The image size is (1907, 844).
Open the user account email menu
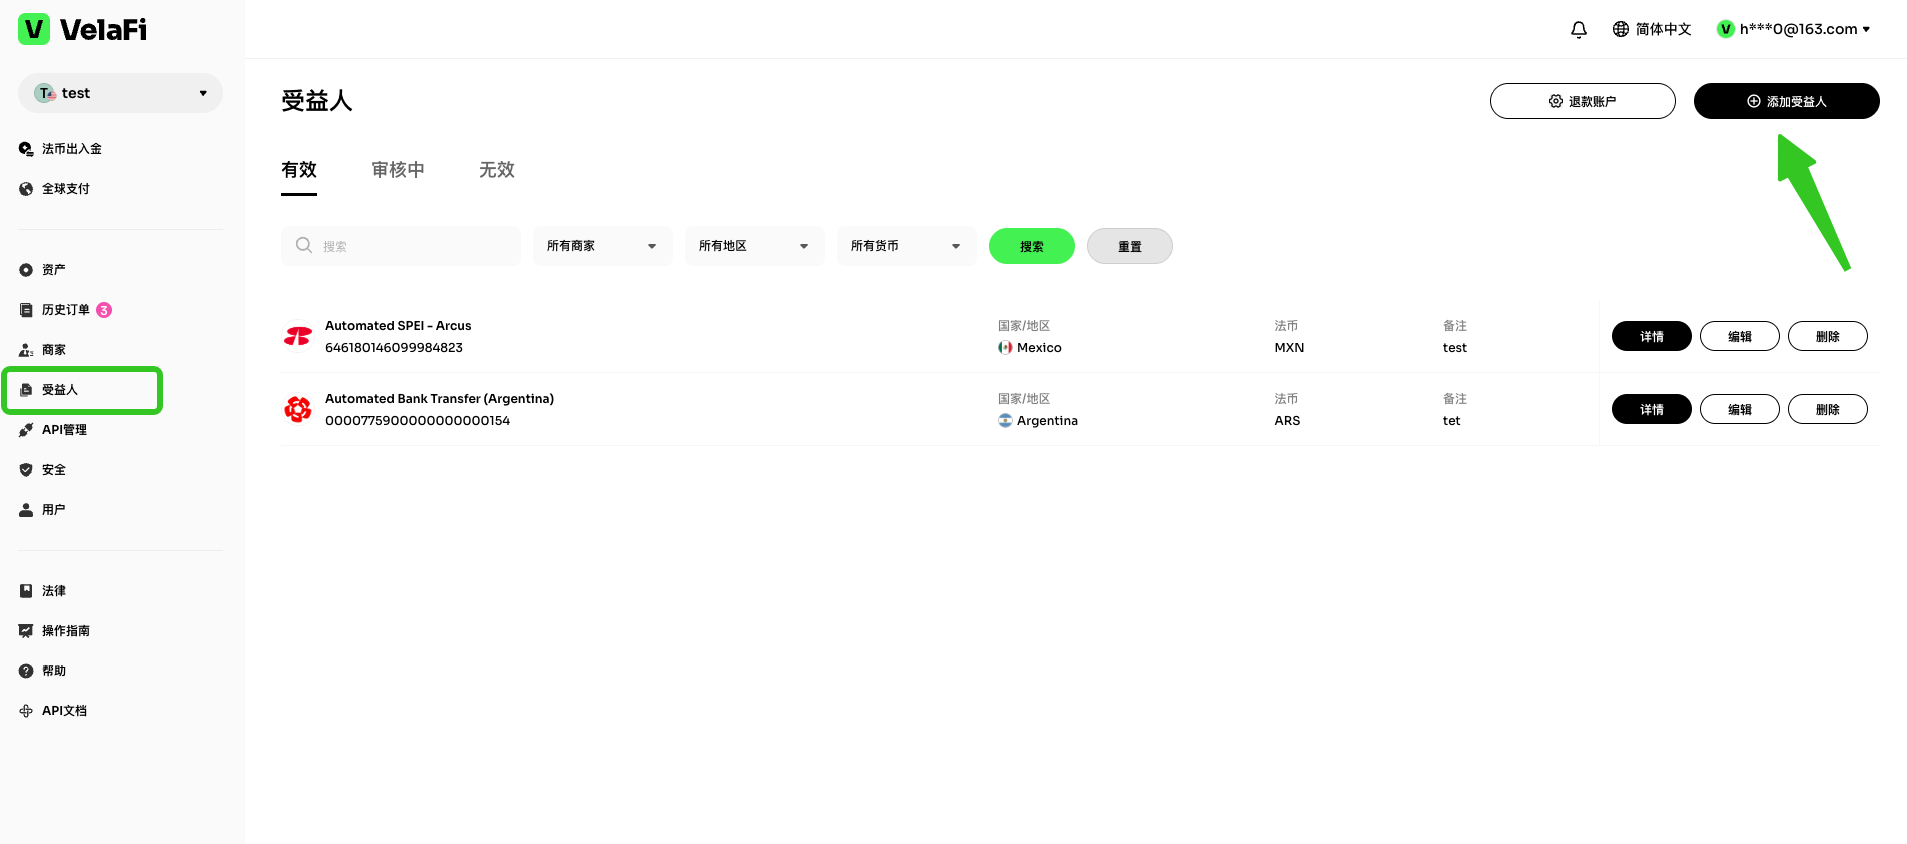[x=1797, y=30]
